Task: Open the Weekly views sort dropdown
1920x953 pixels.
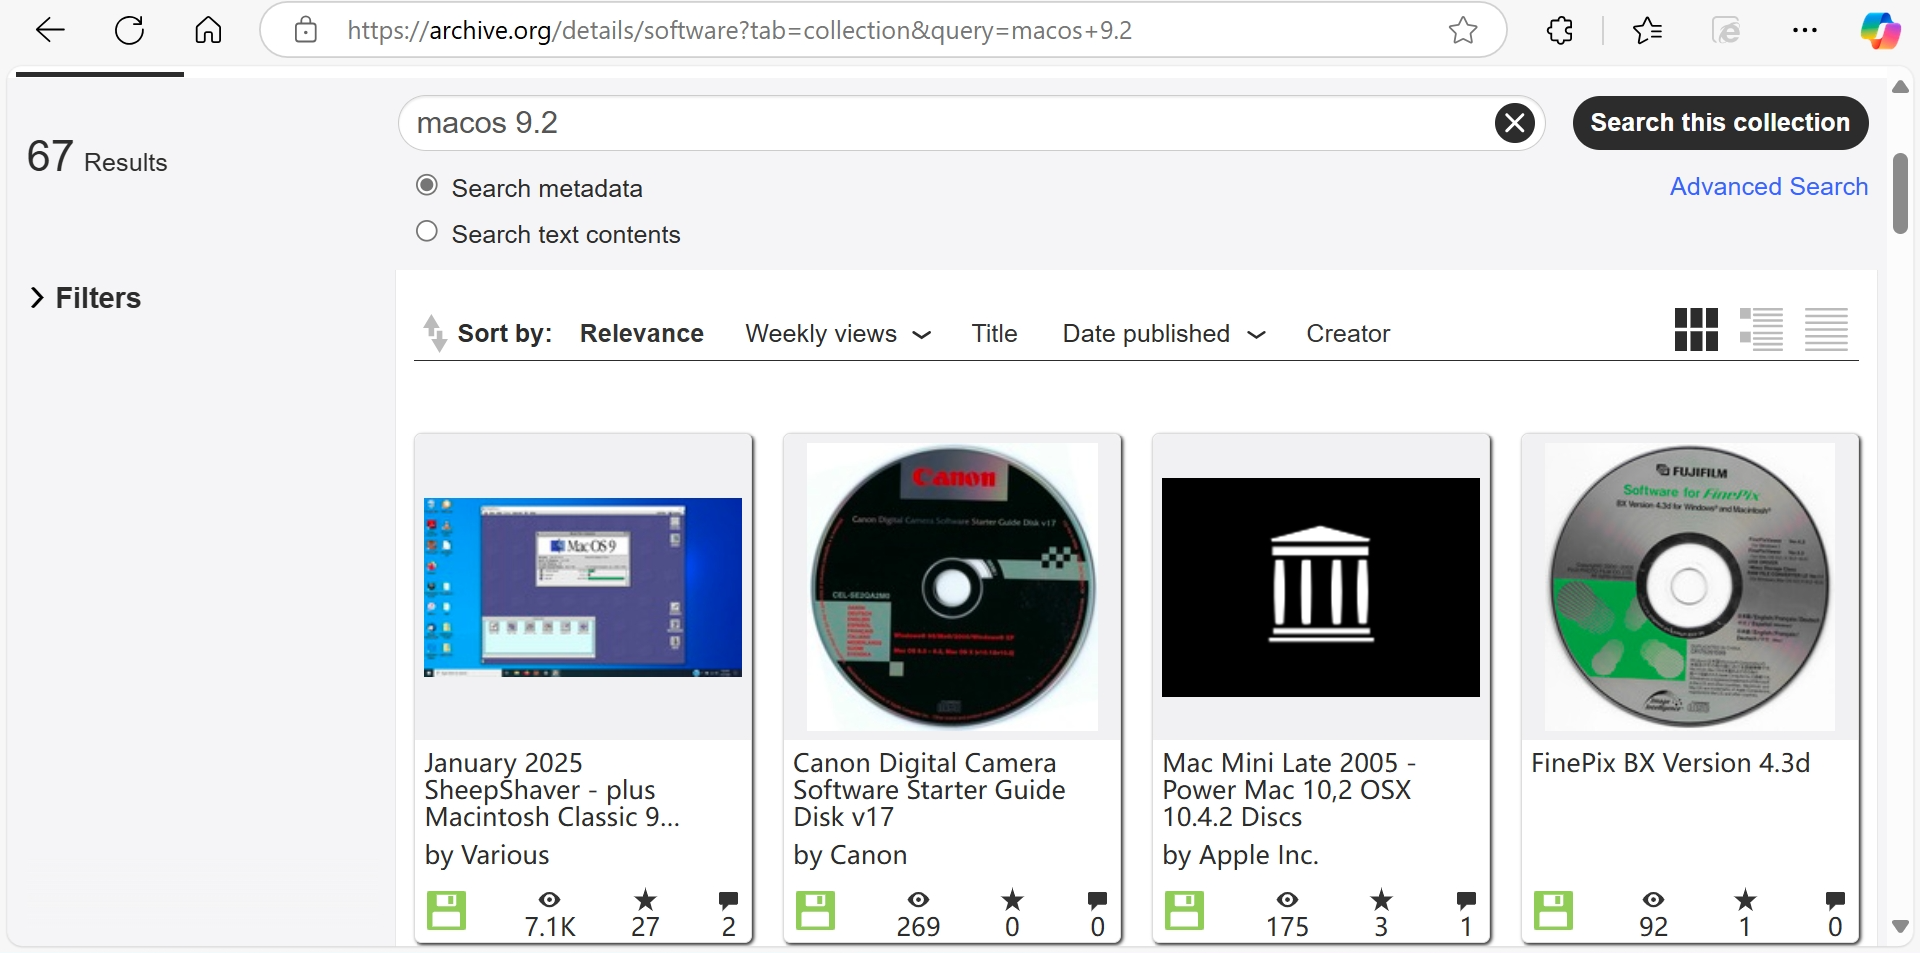Action: 838,334
